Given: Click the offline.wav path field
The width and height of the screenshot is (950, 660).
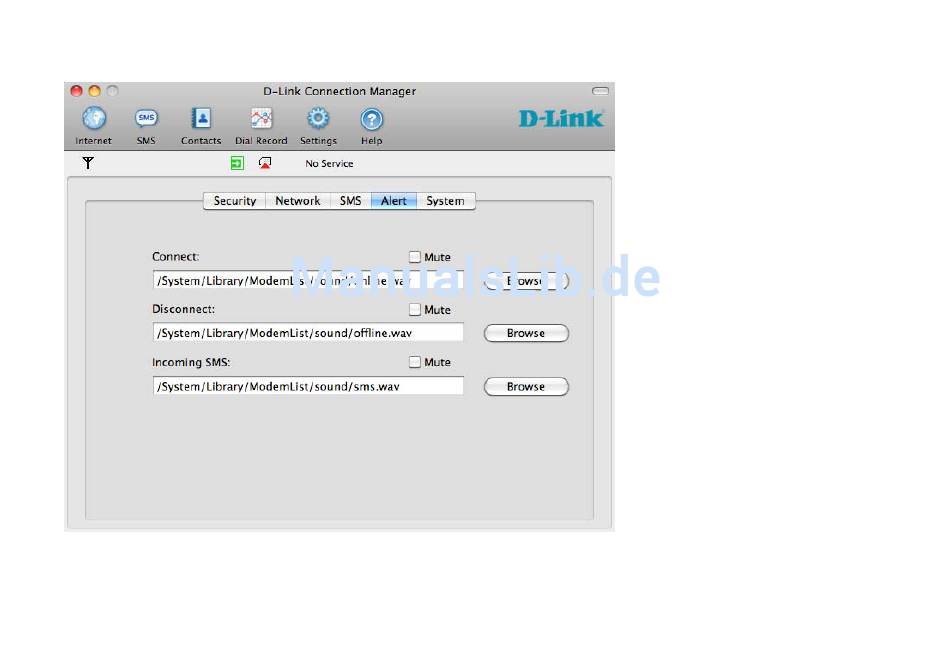Looking at the screenshot, I should click(x=308, y=333).
